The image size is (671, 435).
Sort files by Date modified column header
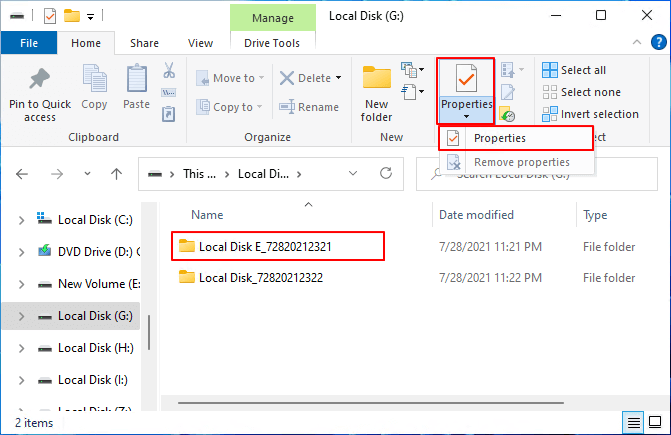tap(475, 215)
